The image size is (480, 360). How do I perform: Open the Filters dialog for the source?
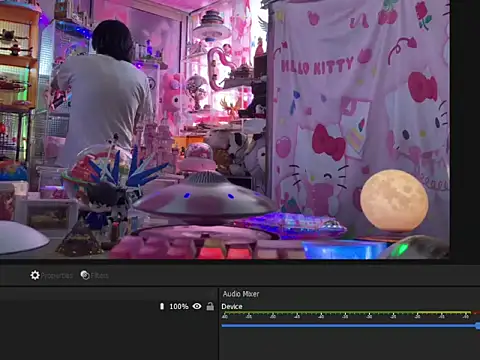95,275
